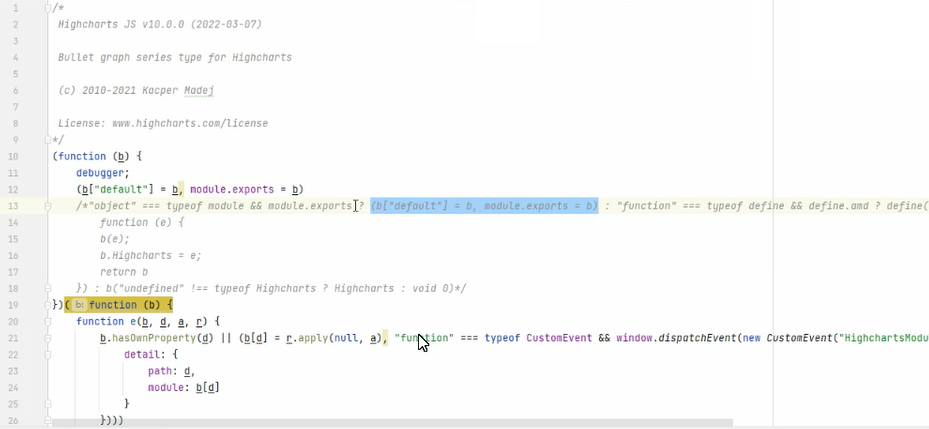Click the fold marker at line 19
The height and width of the screenshot is (429, 929).
point(47,304)
